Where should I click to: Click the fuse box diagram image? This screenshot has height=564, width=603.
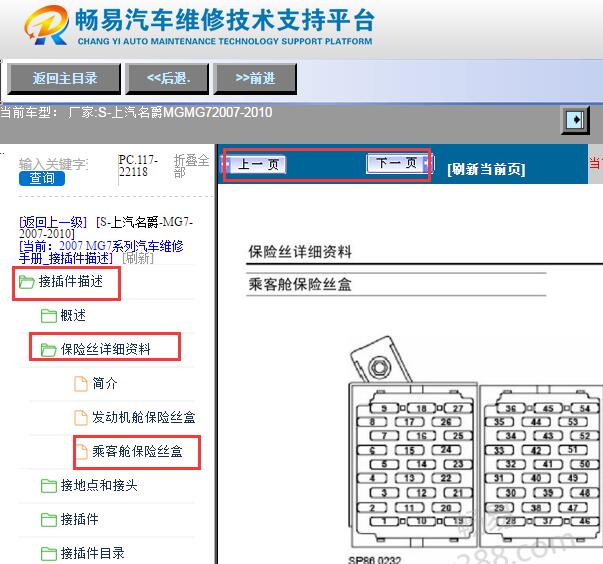[x=475, y=441]
